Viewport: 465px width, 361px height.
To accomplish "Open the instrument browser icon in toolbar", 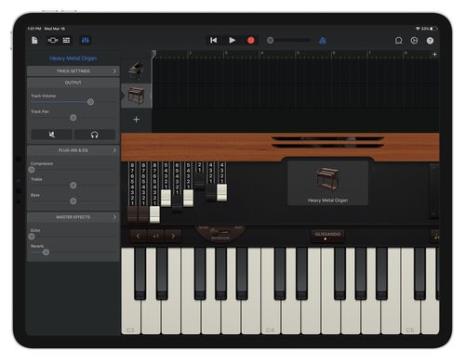I will click(52, 40).
